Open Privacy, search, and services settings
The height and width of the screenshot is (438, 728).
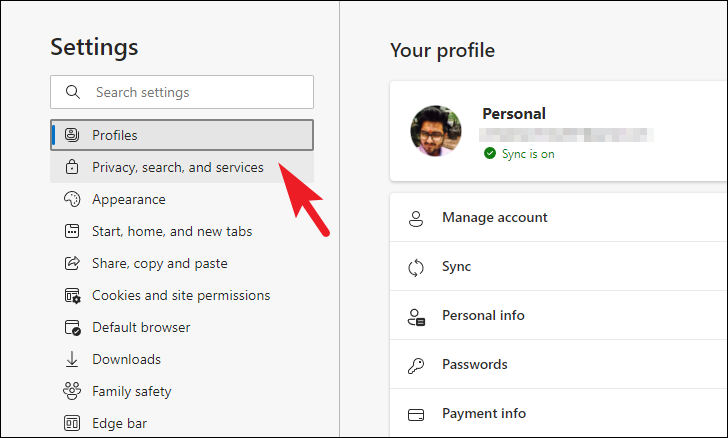click(x=182, y=167)
